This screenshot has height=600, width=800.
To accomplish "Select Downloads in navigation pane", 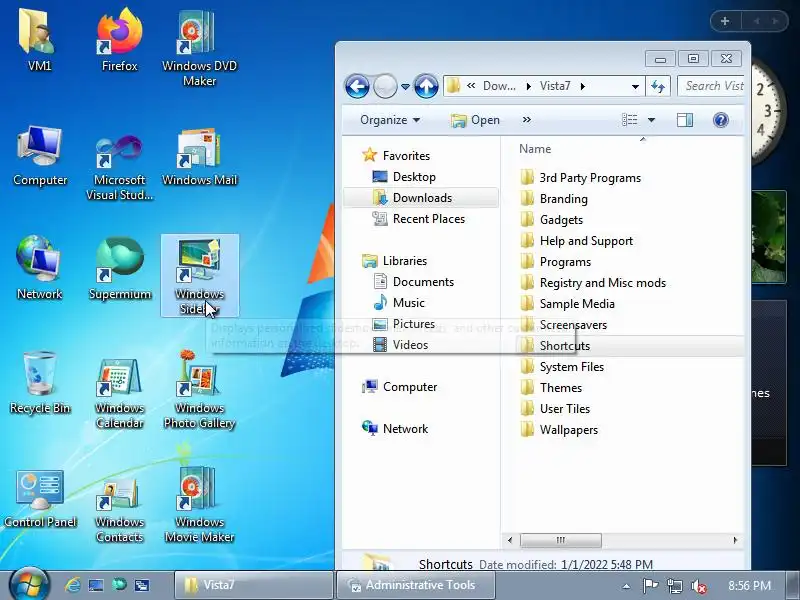I will (x=421, y=198).
